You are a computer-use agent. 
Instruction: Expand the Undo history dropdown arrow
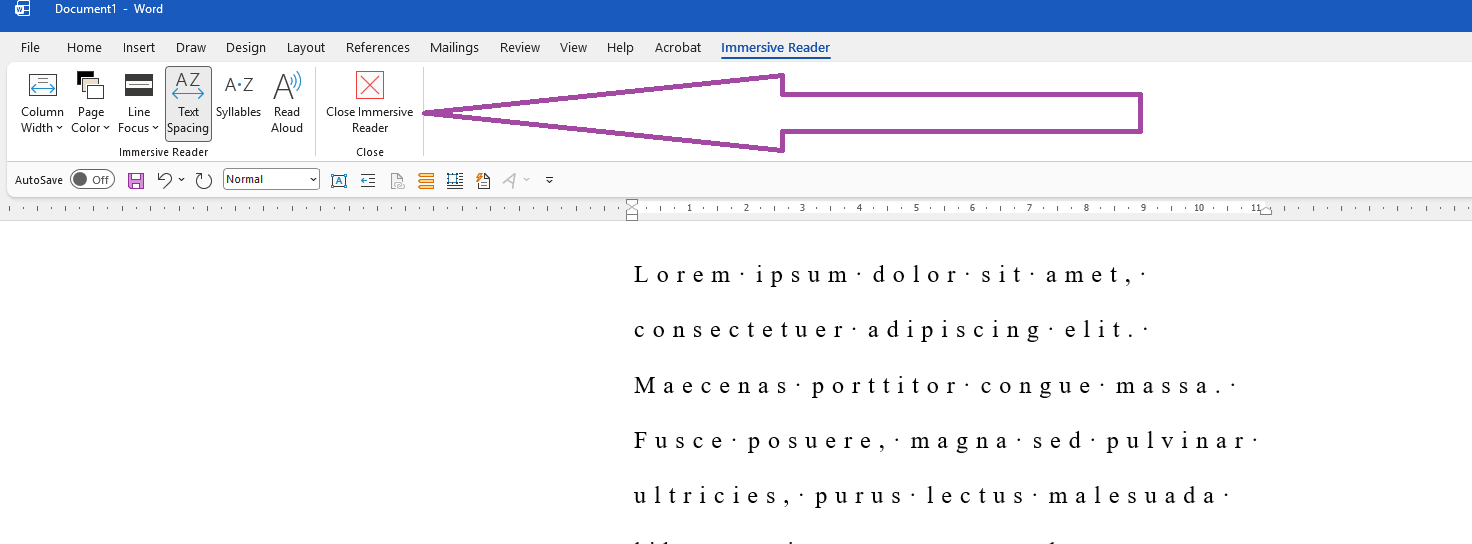(181, 180)
